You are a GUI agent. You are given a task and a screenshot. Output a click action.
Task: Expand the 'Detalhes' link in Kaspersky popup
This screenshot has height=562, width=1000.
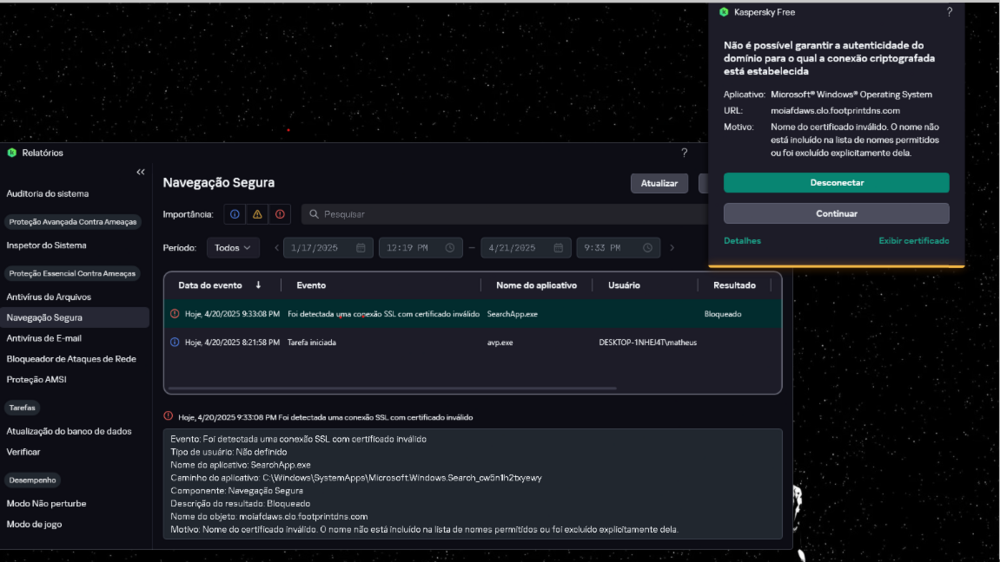[x=742, y=241]
